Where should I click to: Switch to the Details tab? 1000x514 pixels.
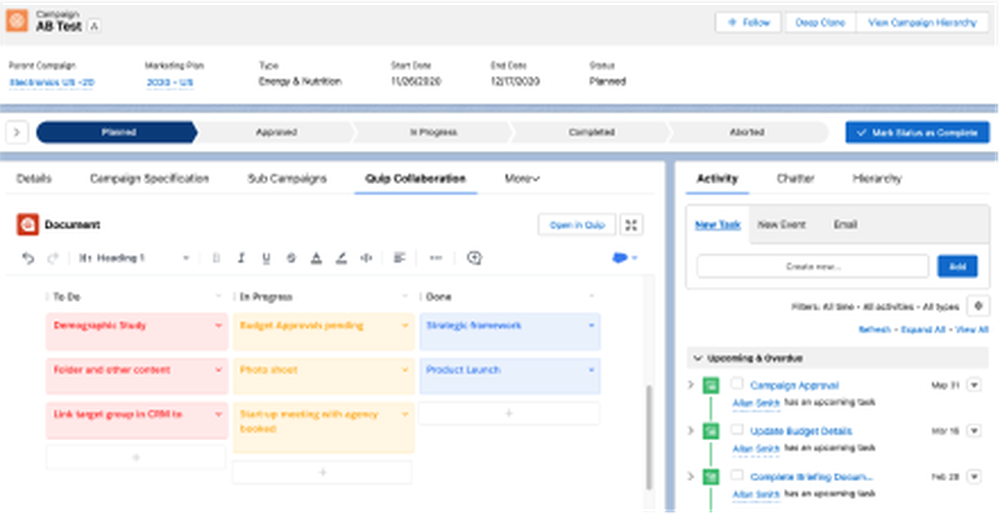pyautogui.click(x=34, y=179)
